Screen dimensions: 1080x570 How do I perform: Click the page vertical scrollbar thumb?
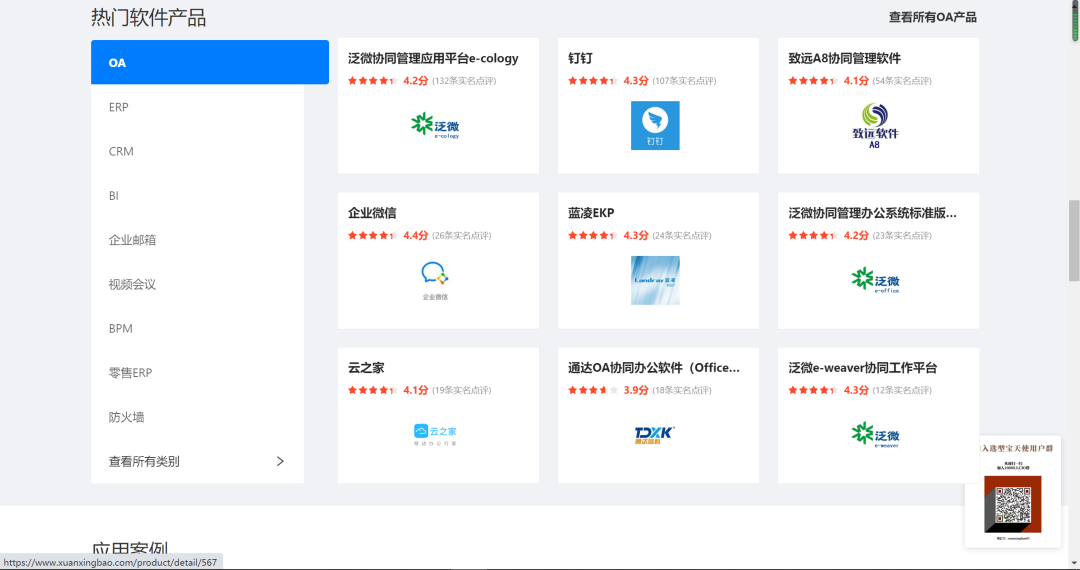point(1074,240)
